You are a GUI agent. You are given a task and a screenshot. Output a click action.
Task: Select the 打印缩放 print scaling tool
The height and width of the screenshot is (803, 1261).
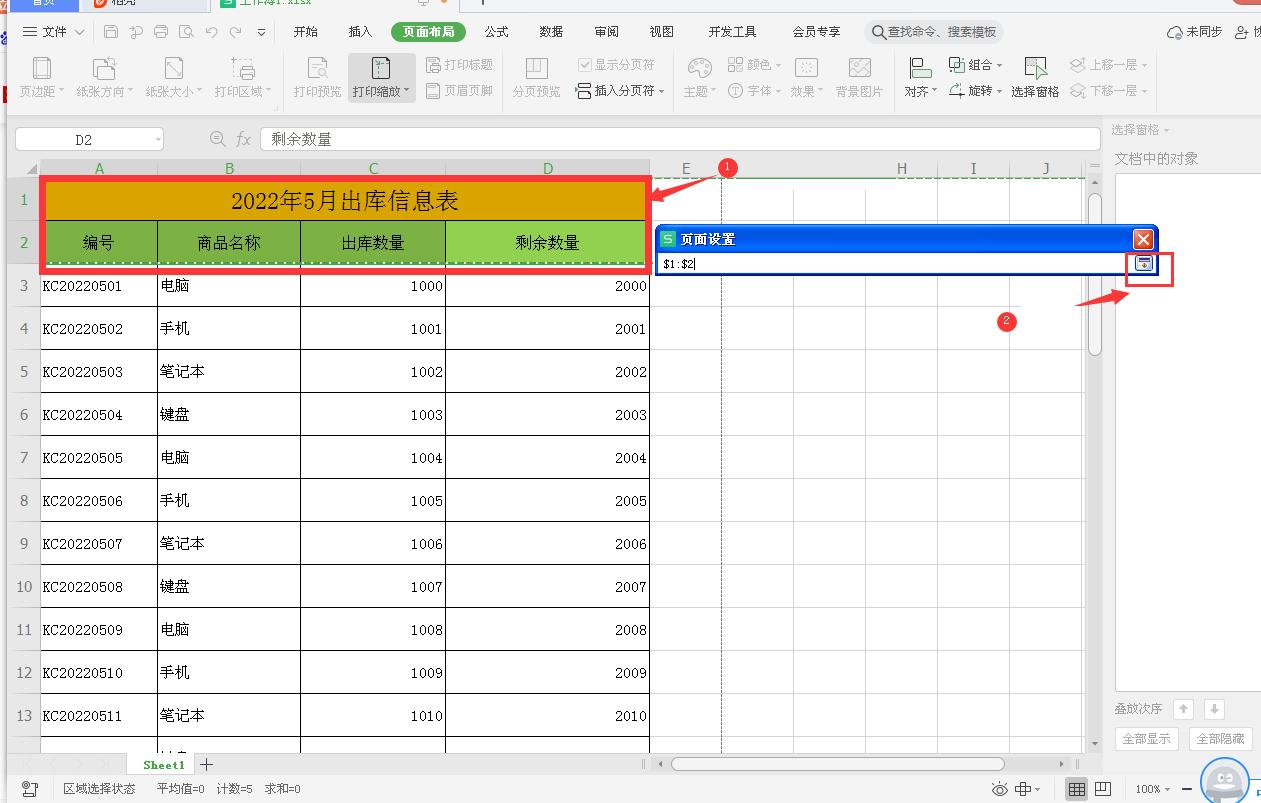[378, 74]
